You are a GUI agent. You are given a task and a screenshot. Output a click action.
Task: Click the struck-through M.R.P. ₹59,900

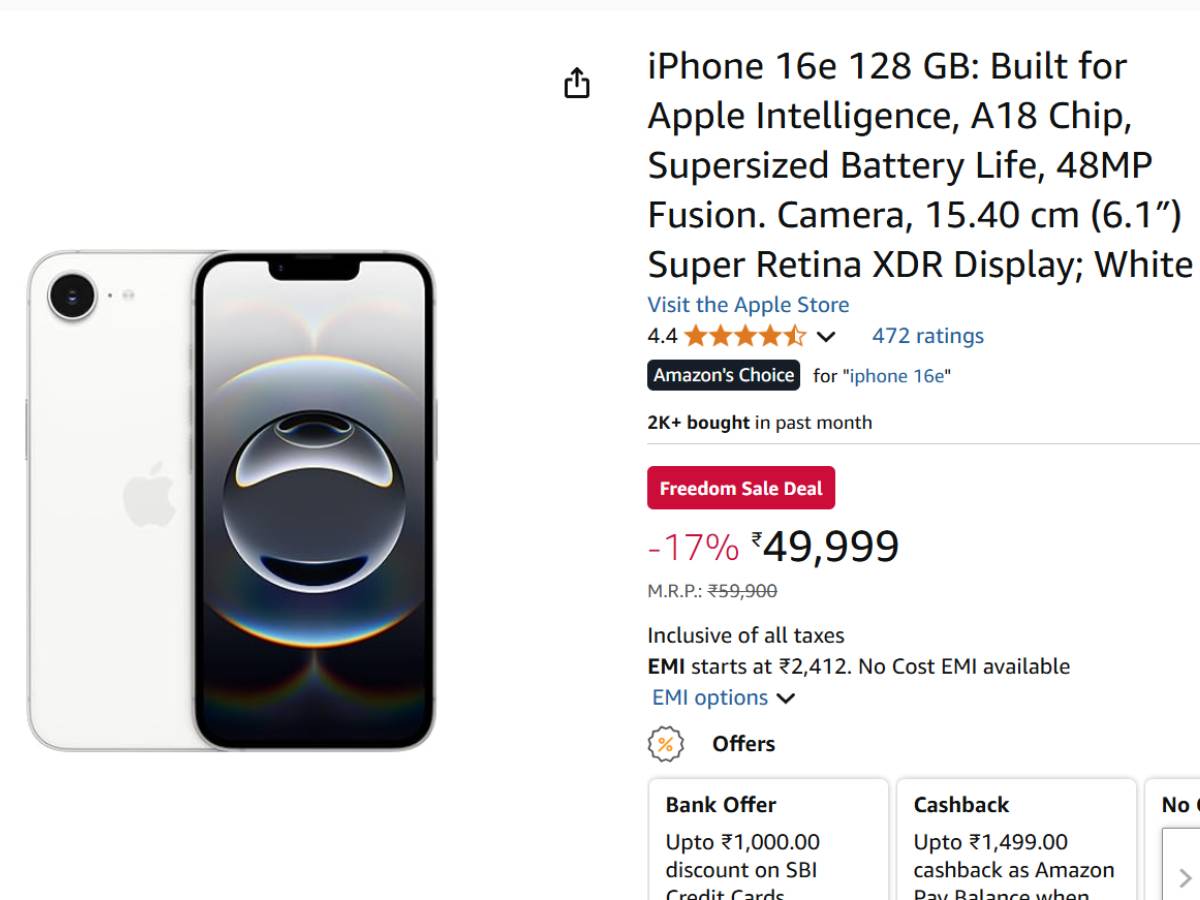(742, 591)
